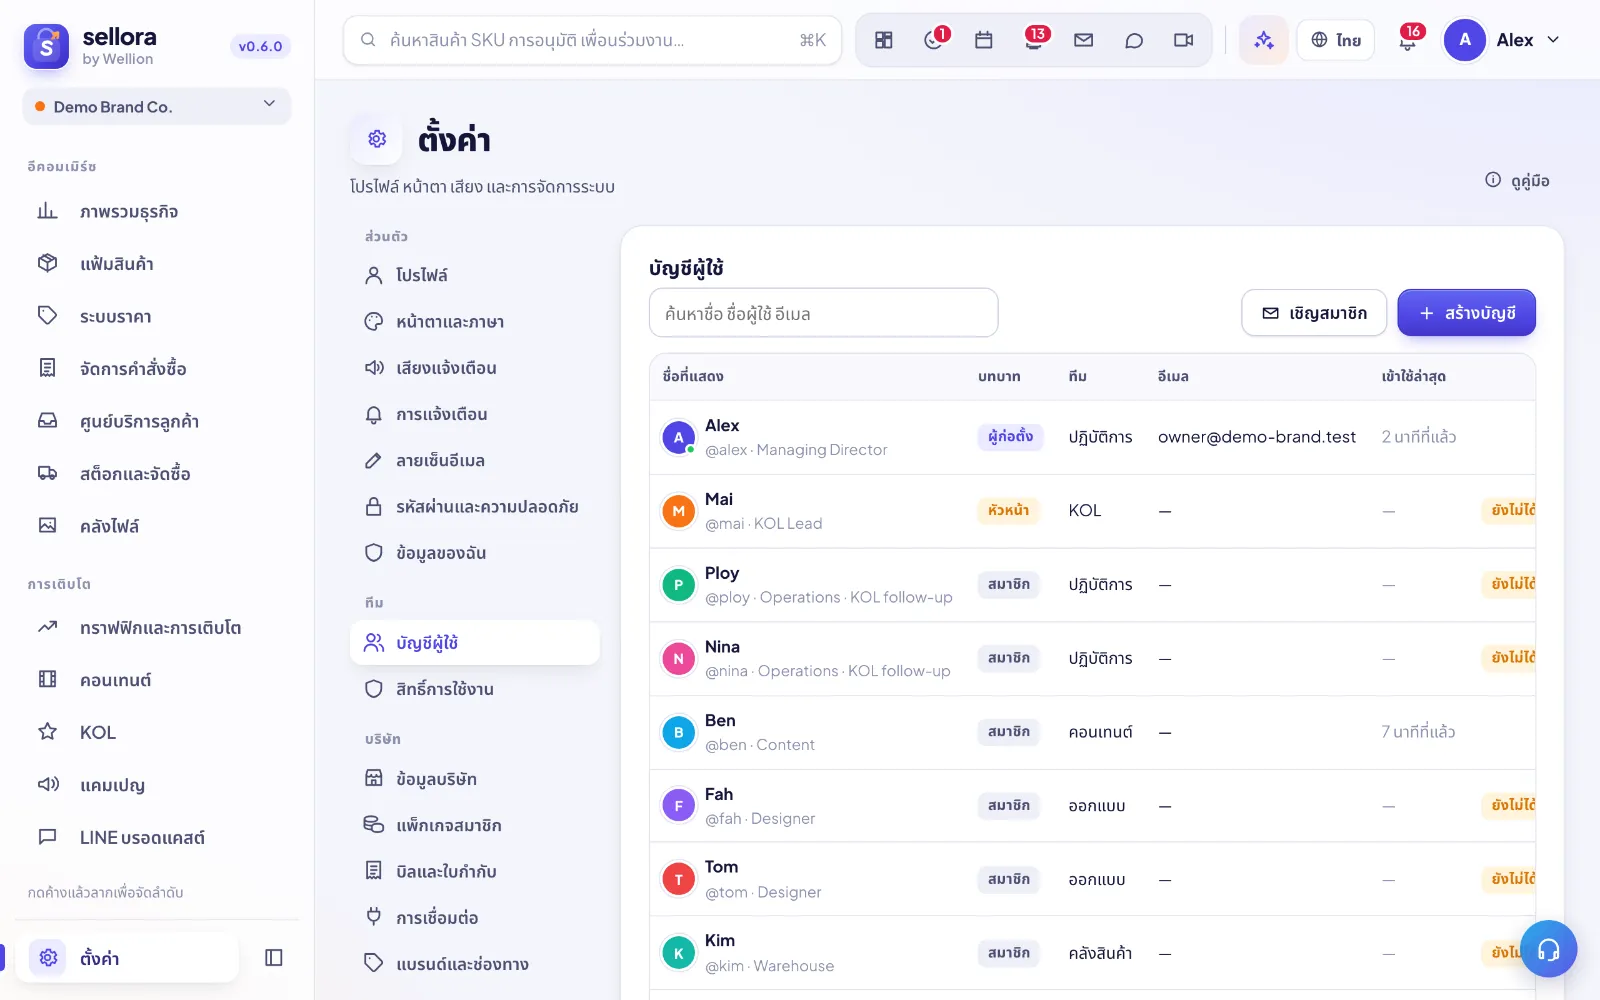Open the inbox tray icon with 13 badge
This screenshot has height=1000, width=1600.
(x=1034, y=40)
